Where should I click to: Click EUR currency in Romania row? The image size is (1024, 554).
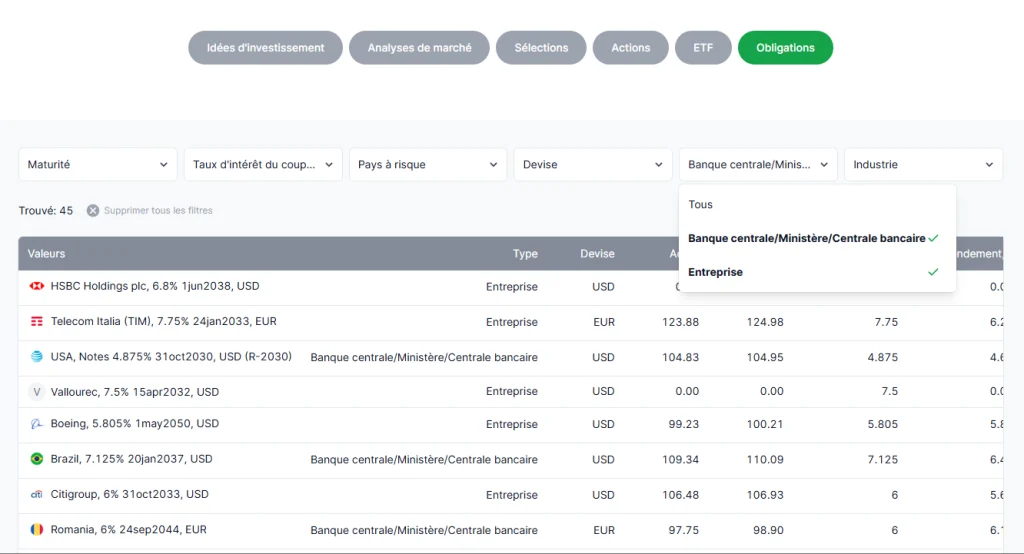[604, 530]
